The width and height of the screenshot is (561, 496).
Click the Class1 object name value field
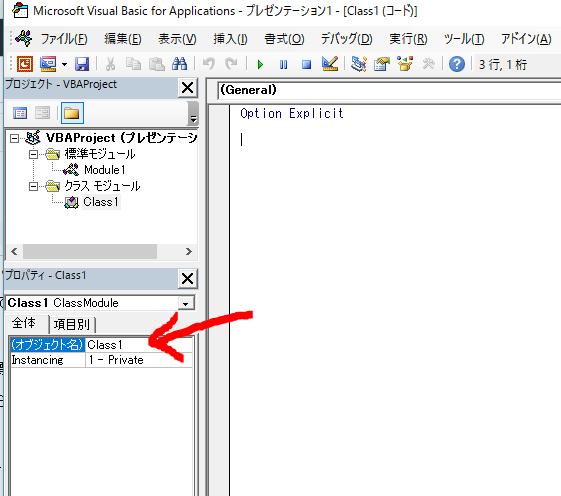click(x=139, y=345)
